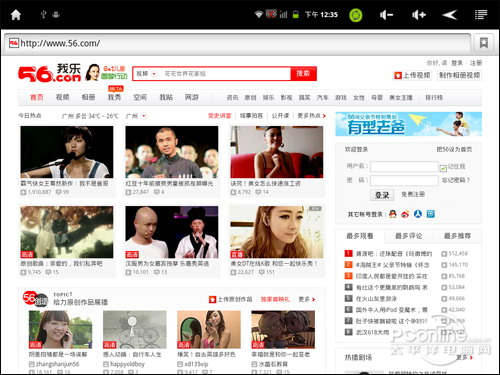Image resolution: width=500 pixels, height=375 pixels.
Task: Tap the Android home icon
Action: (16, 15)
